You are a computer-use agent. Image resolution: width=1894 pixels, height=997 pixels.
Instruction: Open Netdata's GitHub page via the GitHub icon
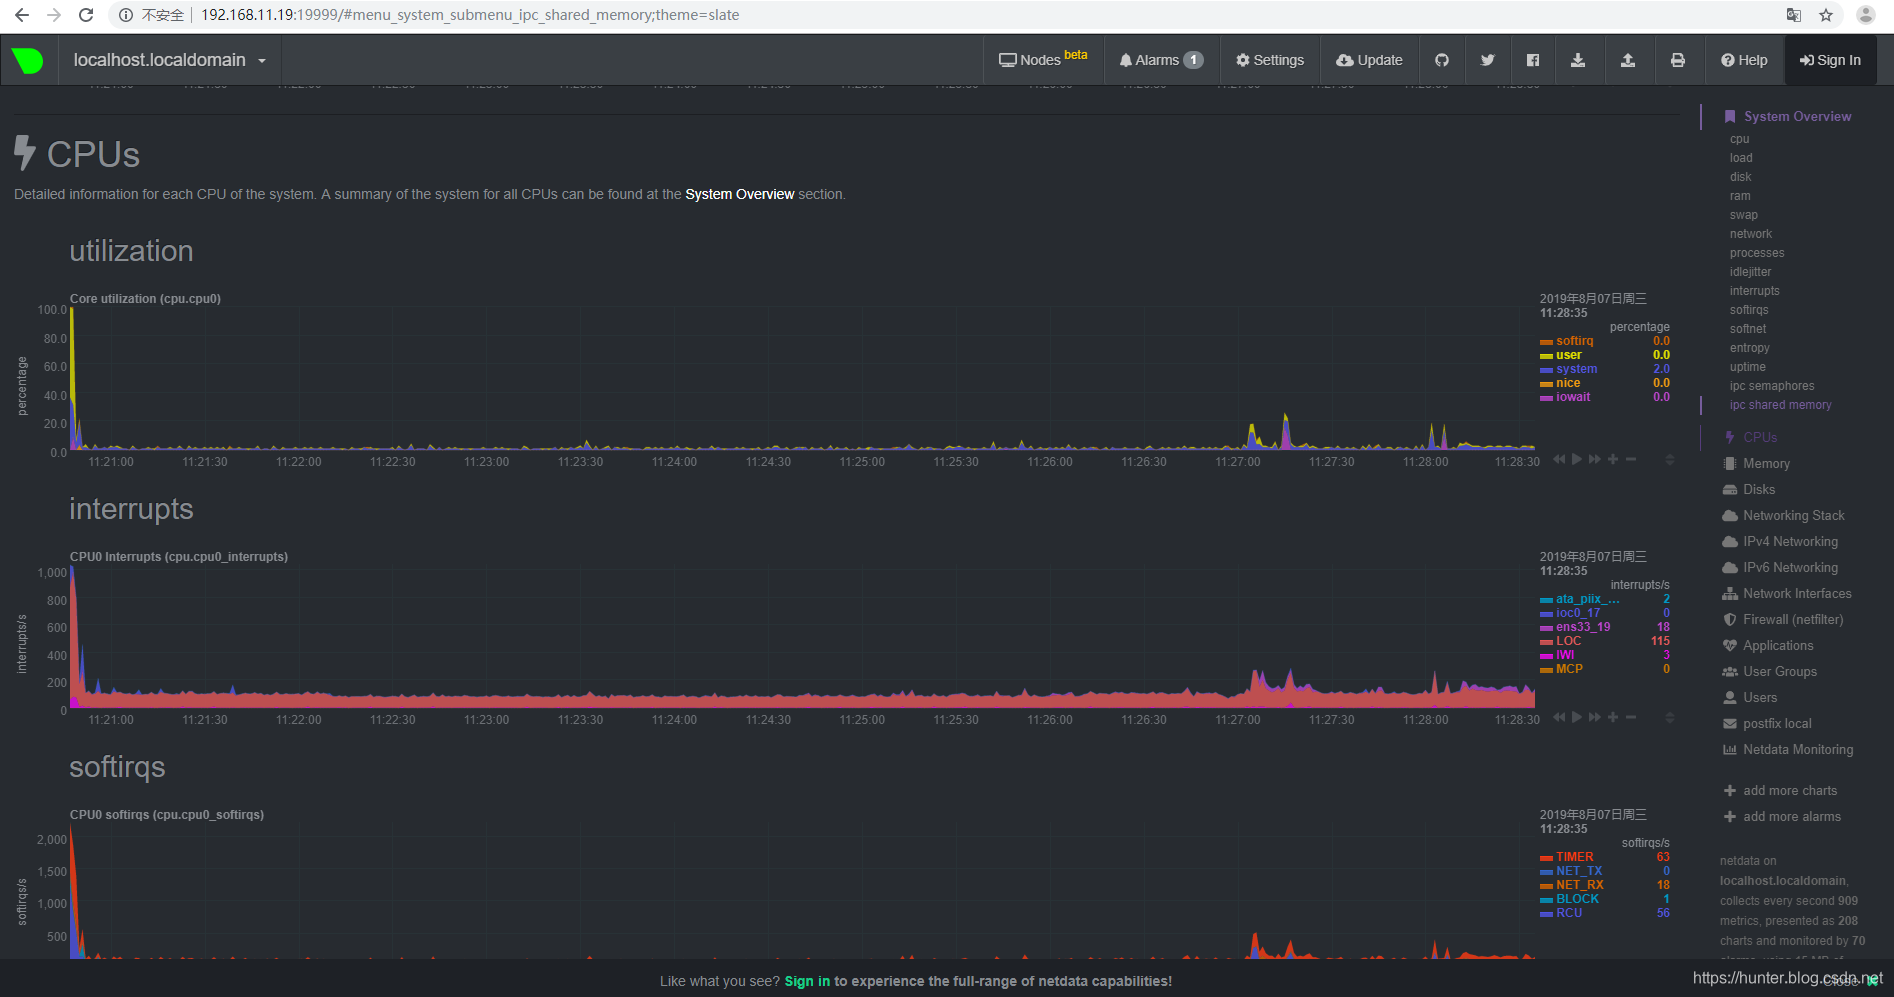point(1441,60)
